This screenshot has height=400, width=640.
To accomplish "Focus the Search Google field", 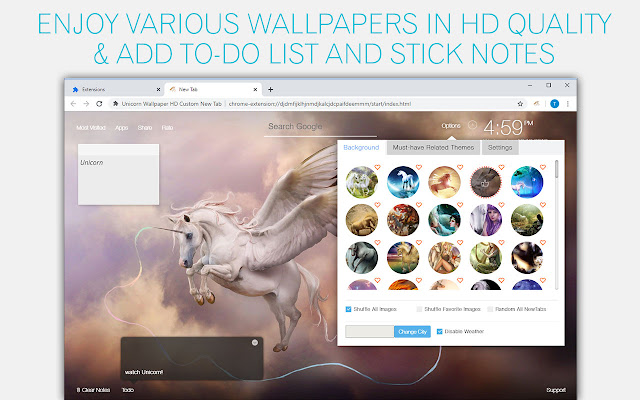I will pos(320,127).
